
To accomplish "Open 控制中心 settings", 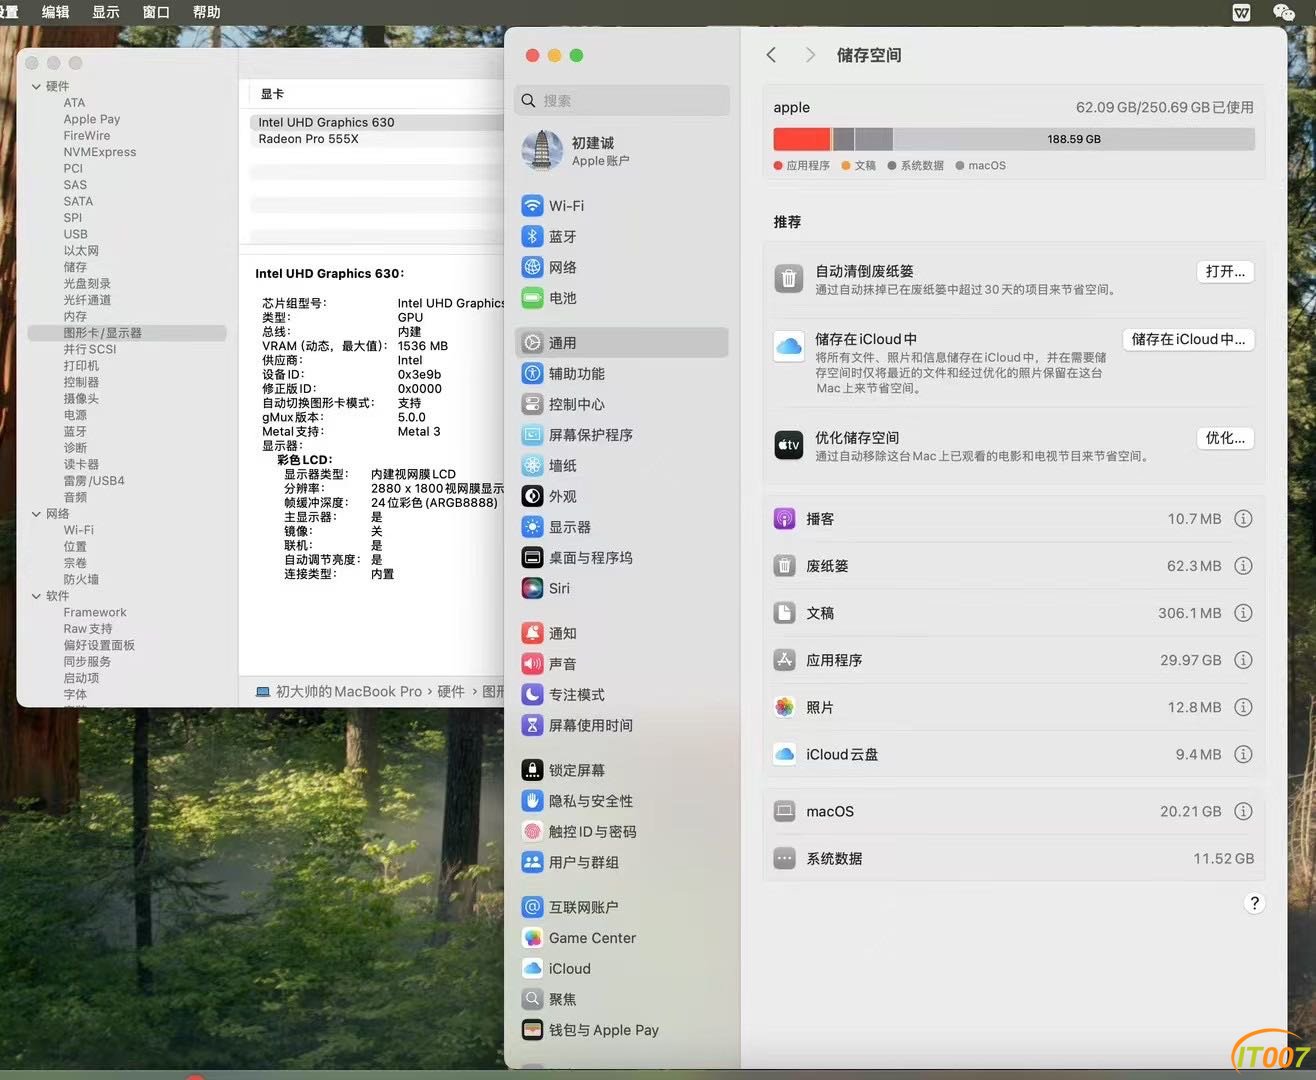I will tap(622, 405).
